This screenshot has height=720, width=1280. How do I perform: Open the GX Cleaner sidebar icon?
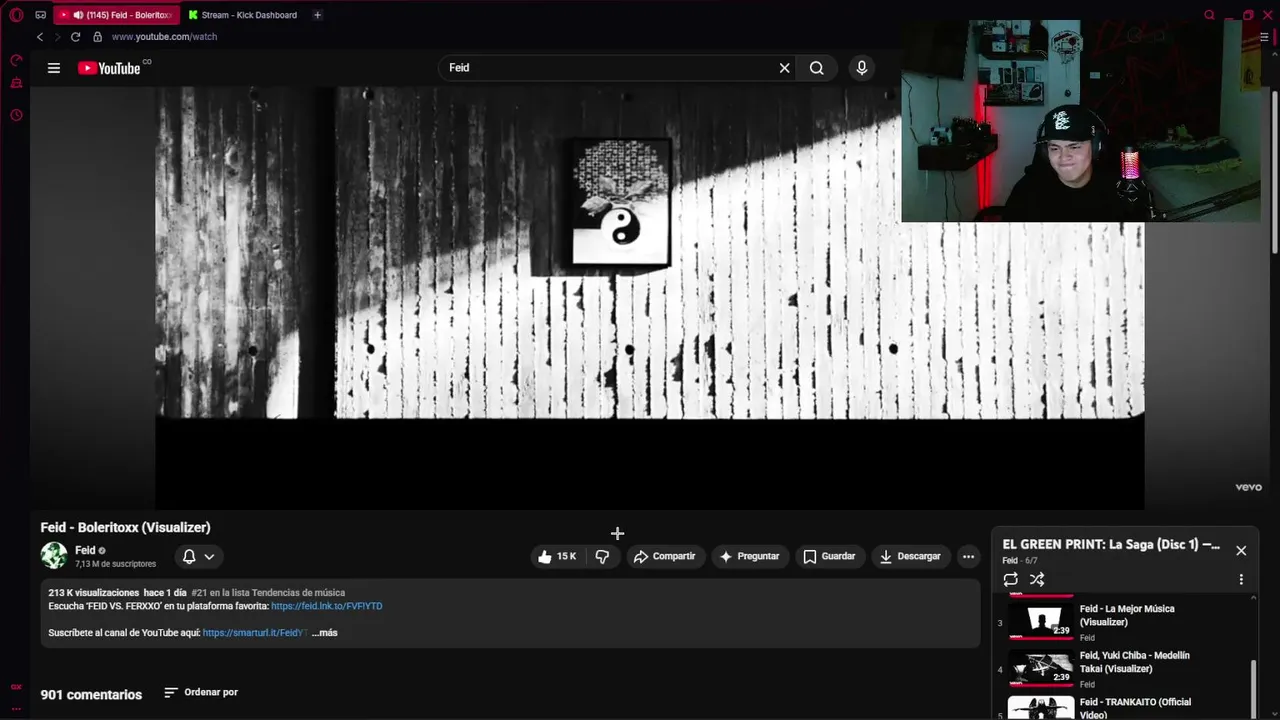[x=16, y=84]
